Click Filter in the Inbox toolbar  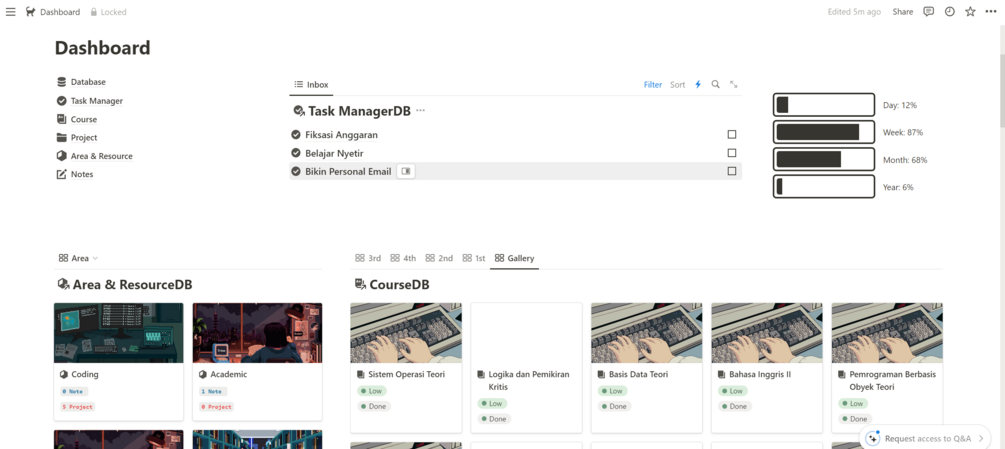pos(652,85)
